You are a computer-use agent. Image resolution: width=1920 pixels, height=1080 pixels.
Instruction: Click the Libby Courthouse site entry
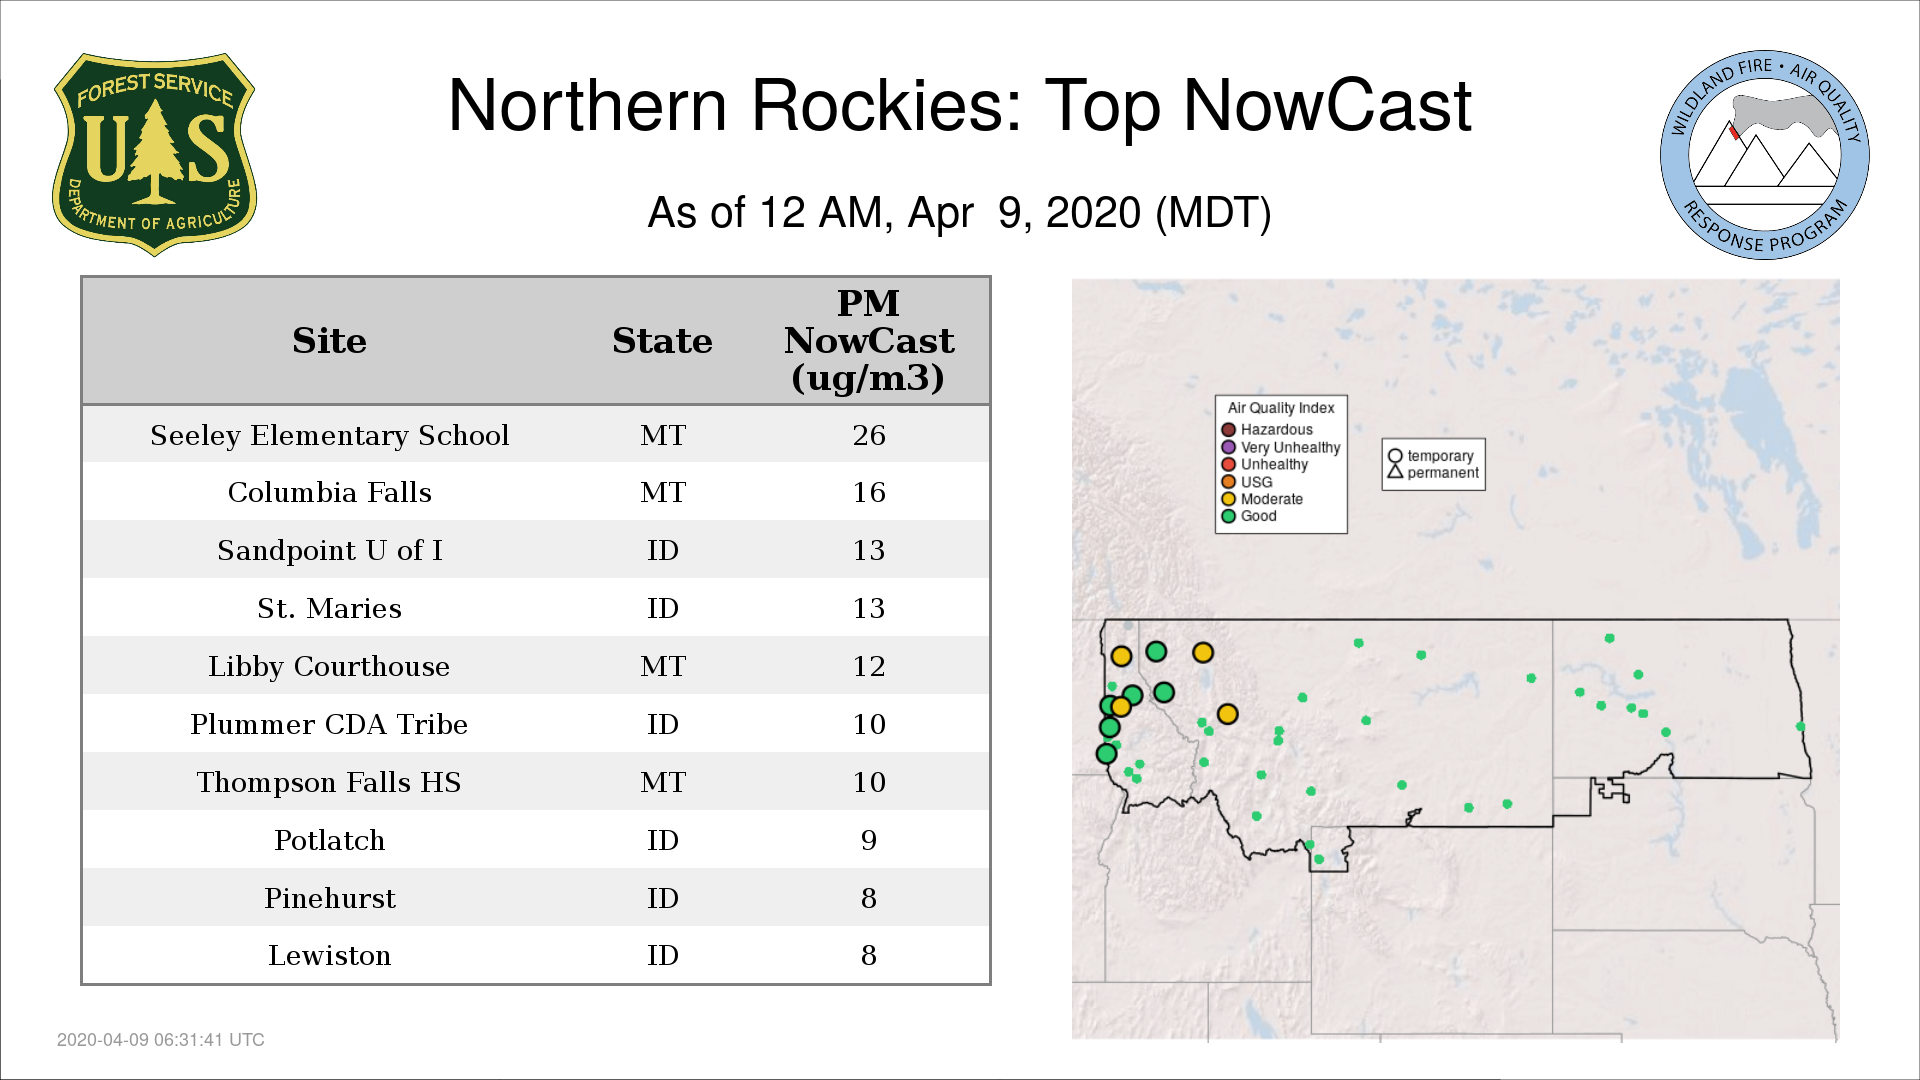[x=329, y=666]
